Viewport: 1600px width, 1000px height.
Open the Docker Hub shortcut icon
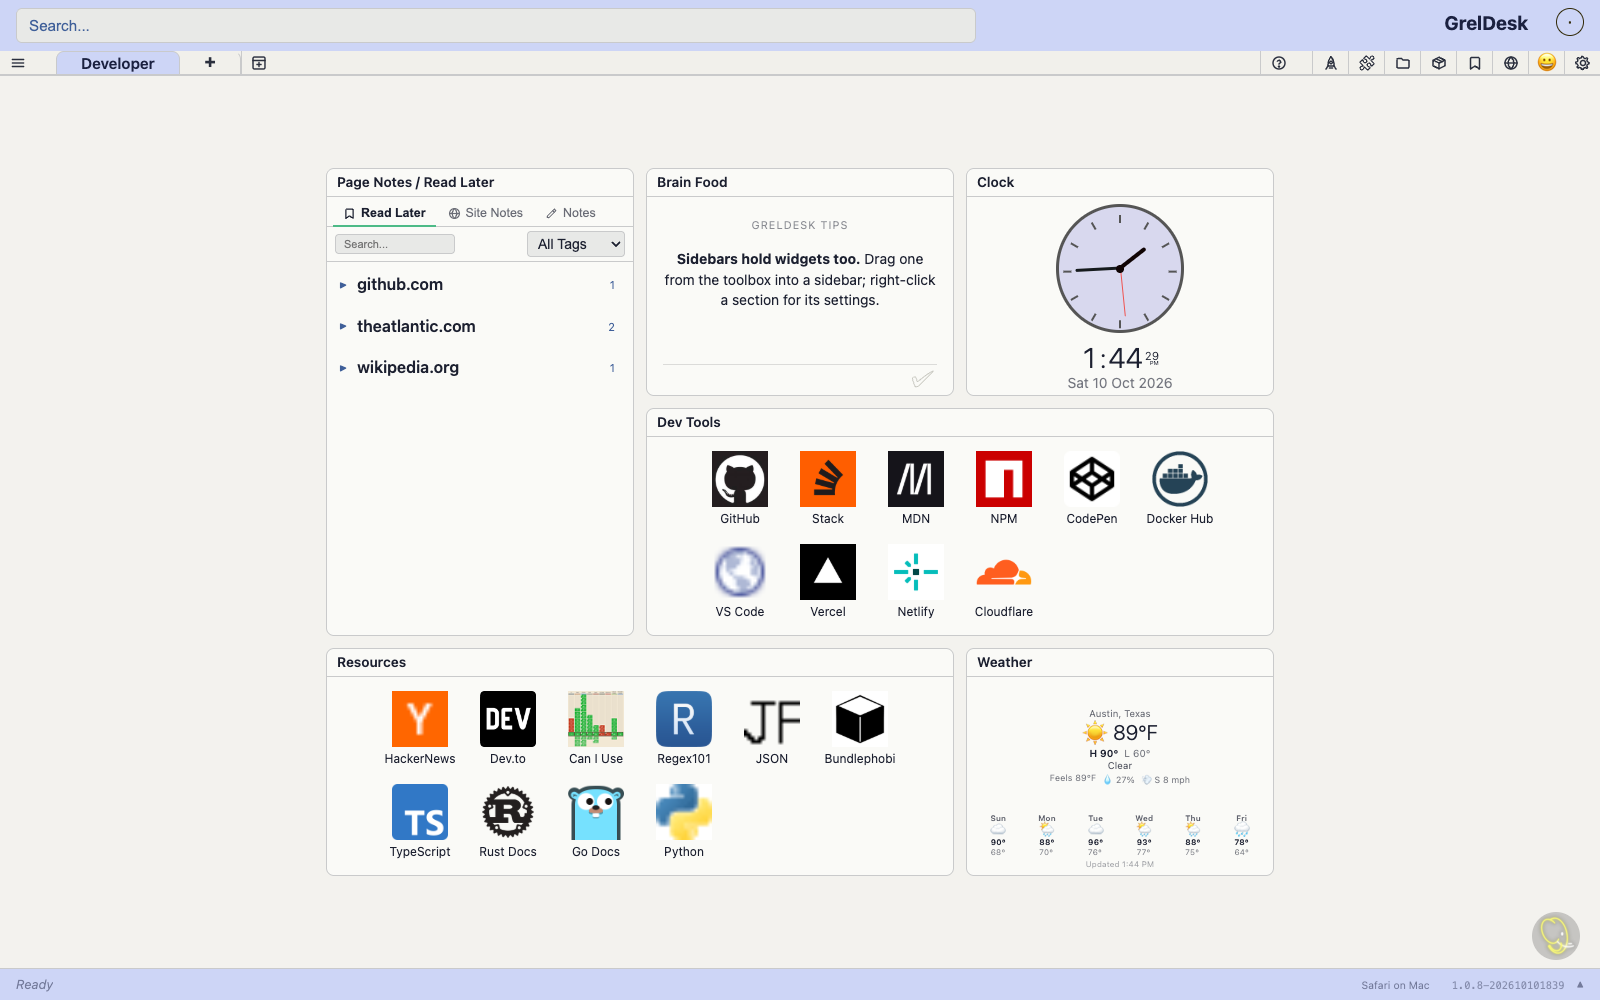tap(1180, 479)
